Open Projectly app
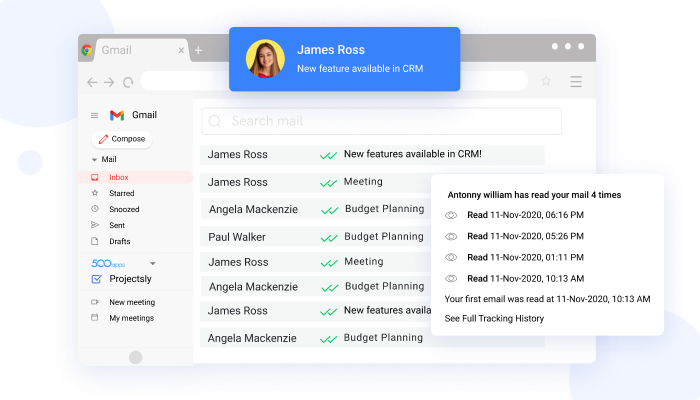The image size is (700, 400). point(130,279)
